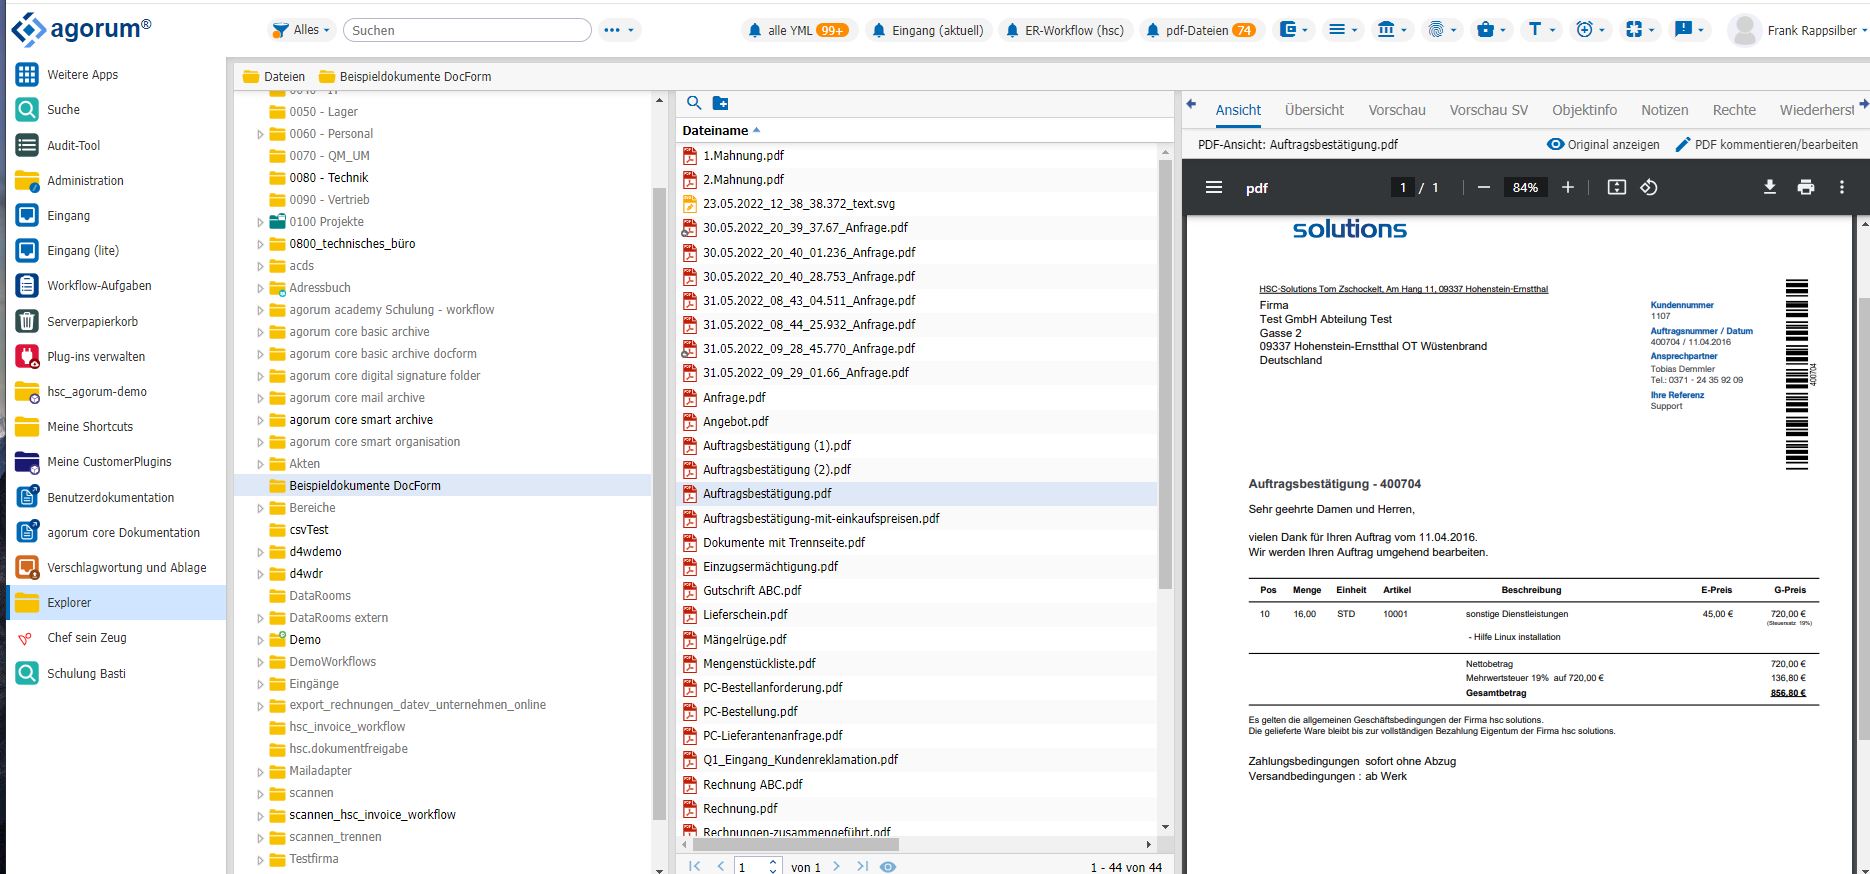Zoom in with the PDF plus icon
The width and height of the screenshot is (1870, 874).
[1567, 187]
